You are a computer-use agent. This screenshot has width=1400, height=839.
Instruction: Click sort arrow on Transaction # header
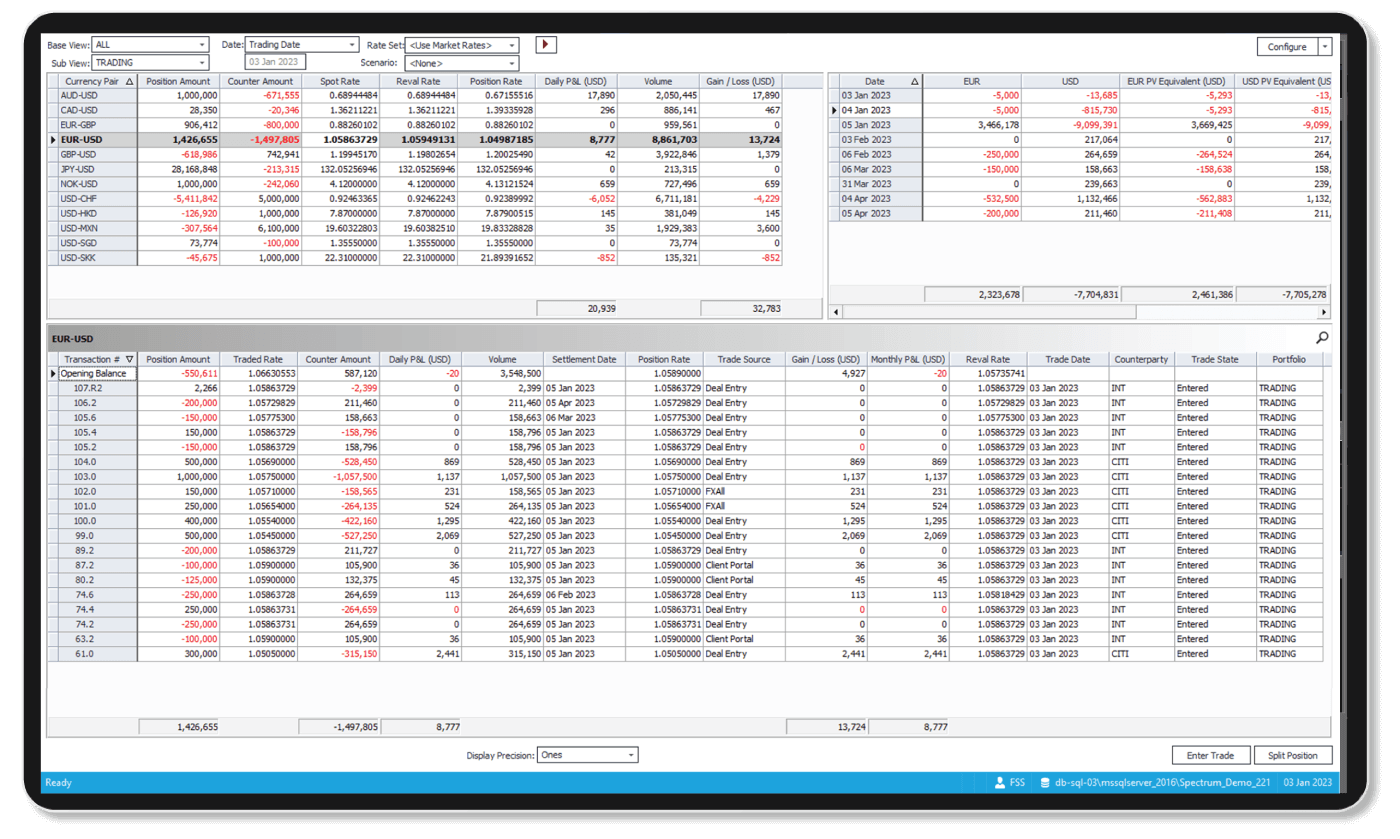(x=130, y=359)
